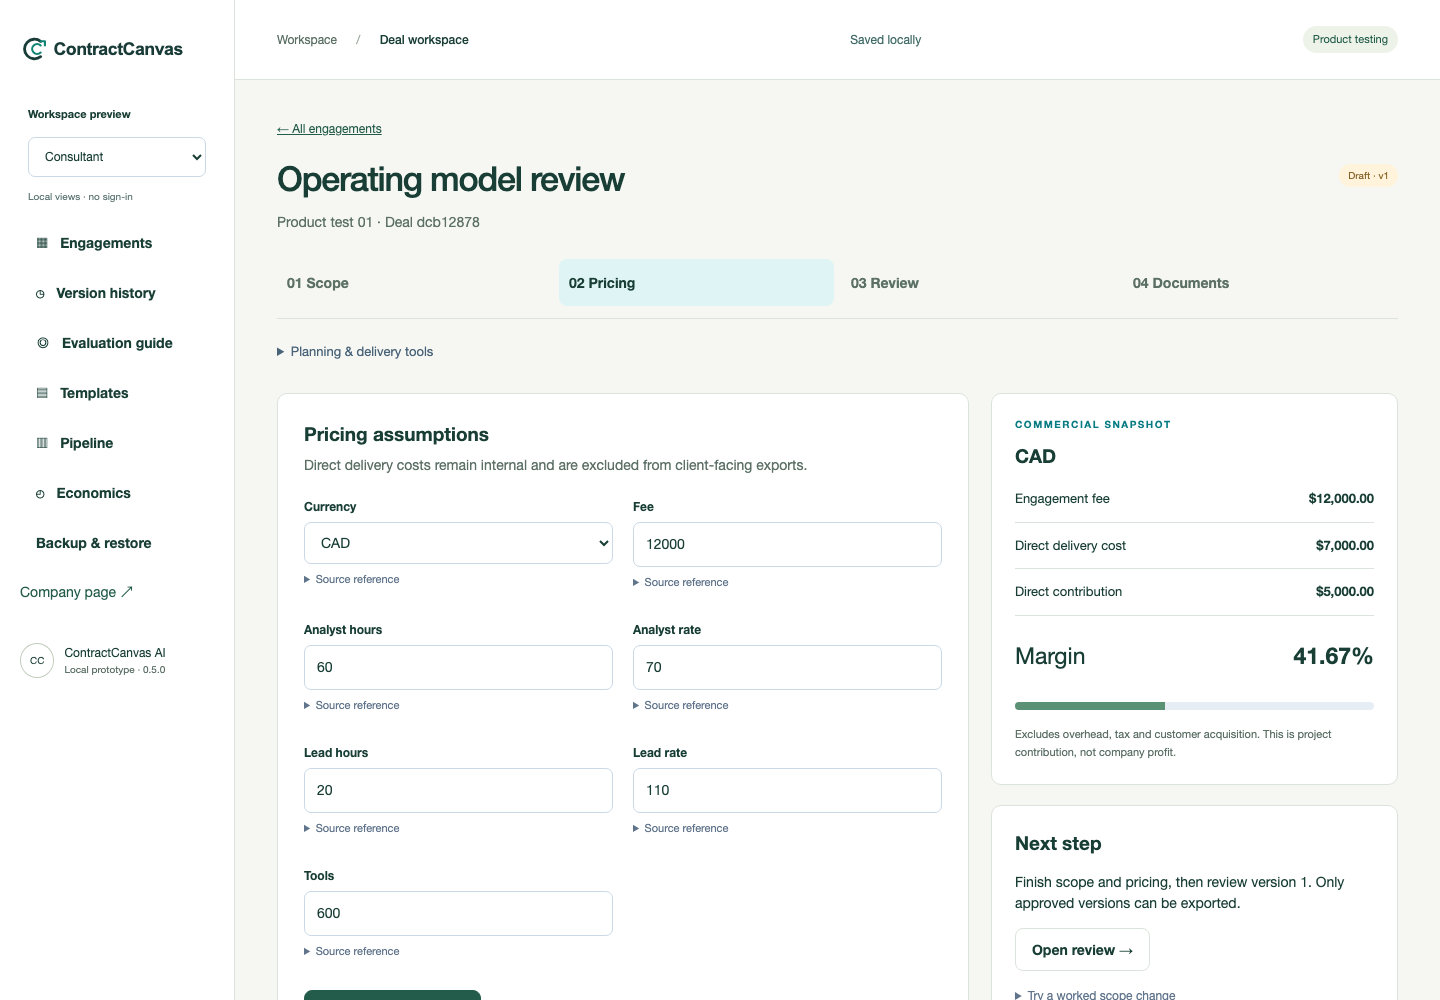The width and height of the screenshot is (1440, 1000).
Task: Click the Evaluation guide target icon
Action: point(43,343)
